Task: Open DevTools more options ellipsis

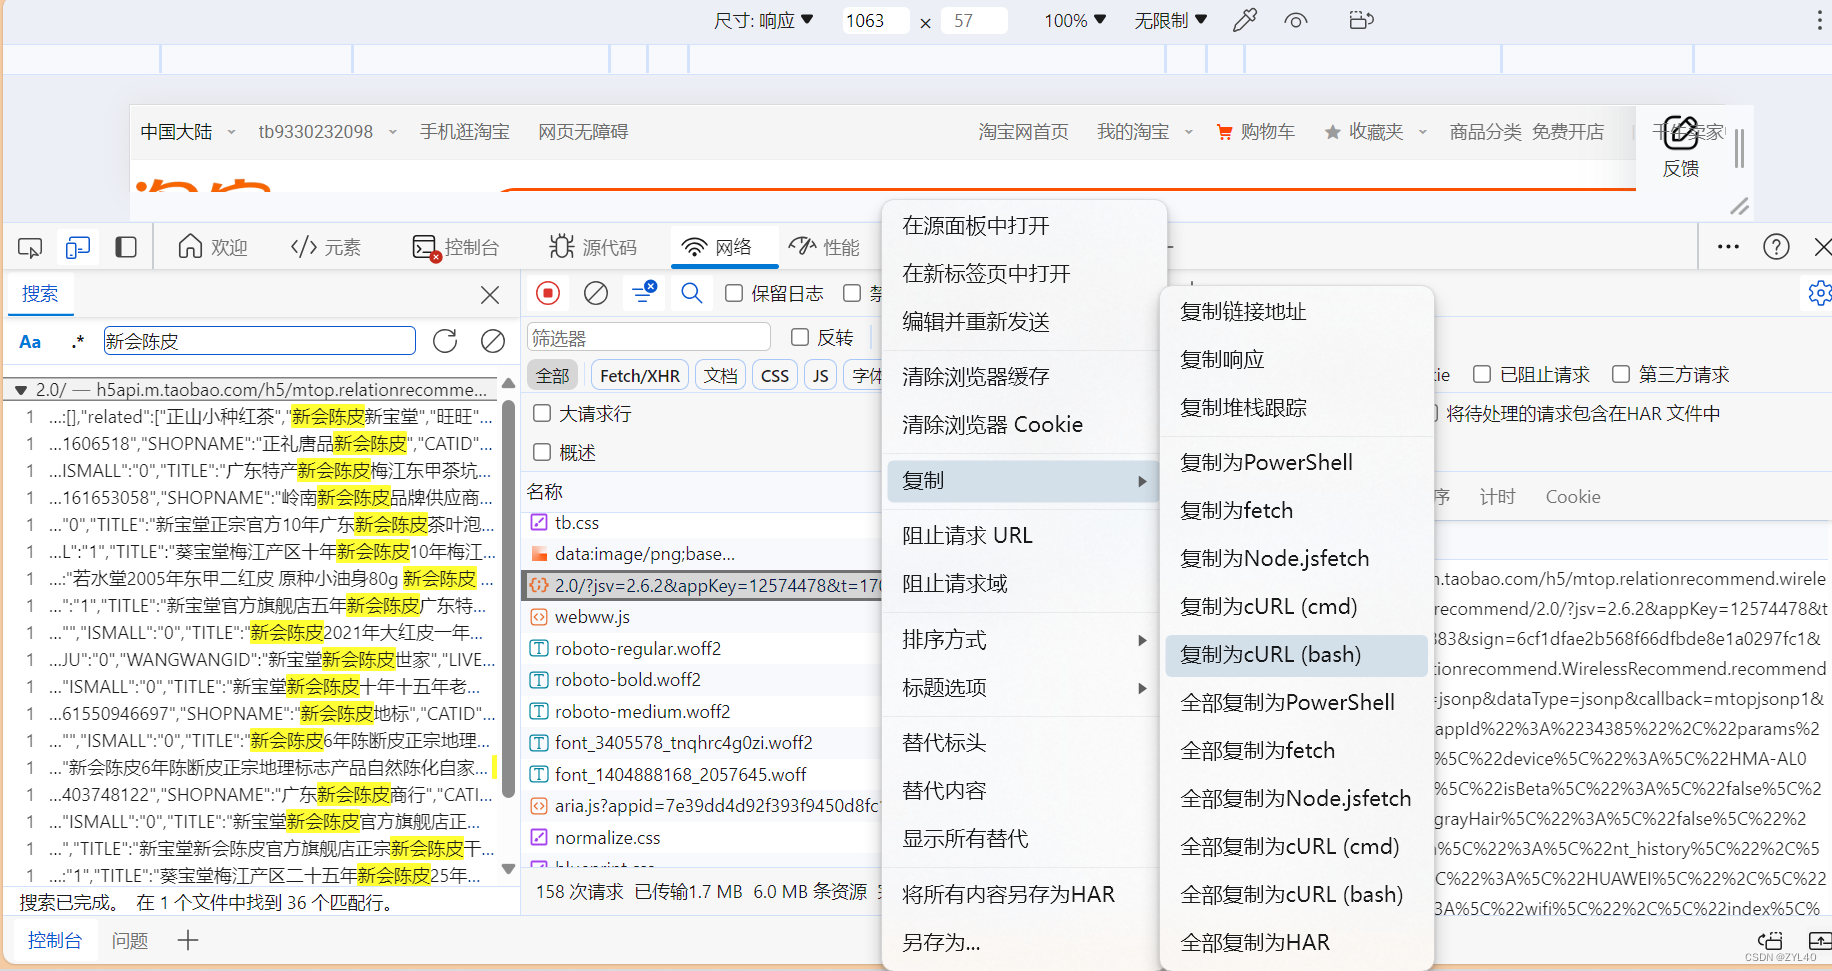Action: pyautogui.click(x=1728, y=247)
